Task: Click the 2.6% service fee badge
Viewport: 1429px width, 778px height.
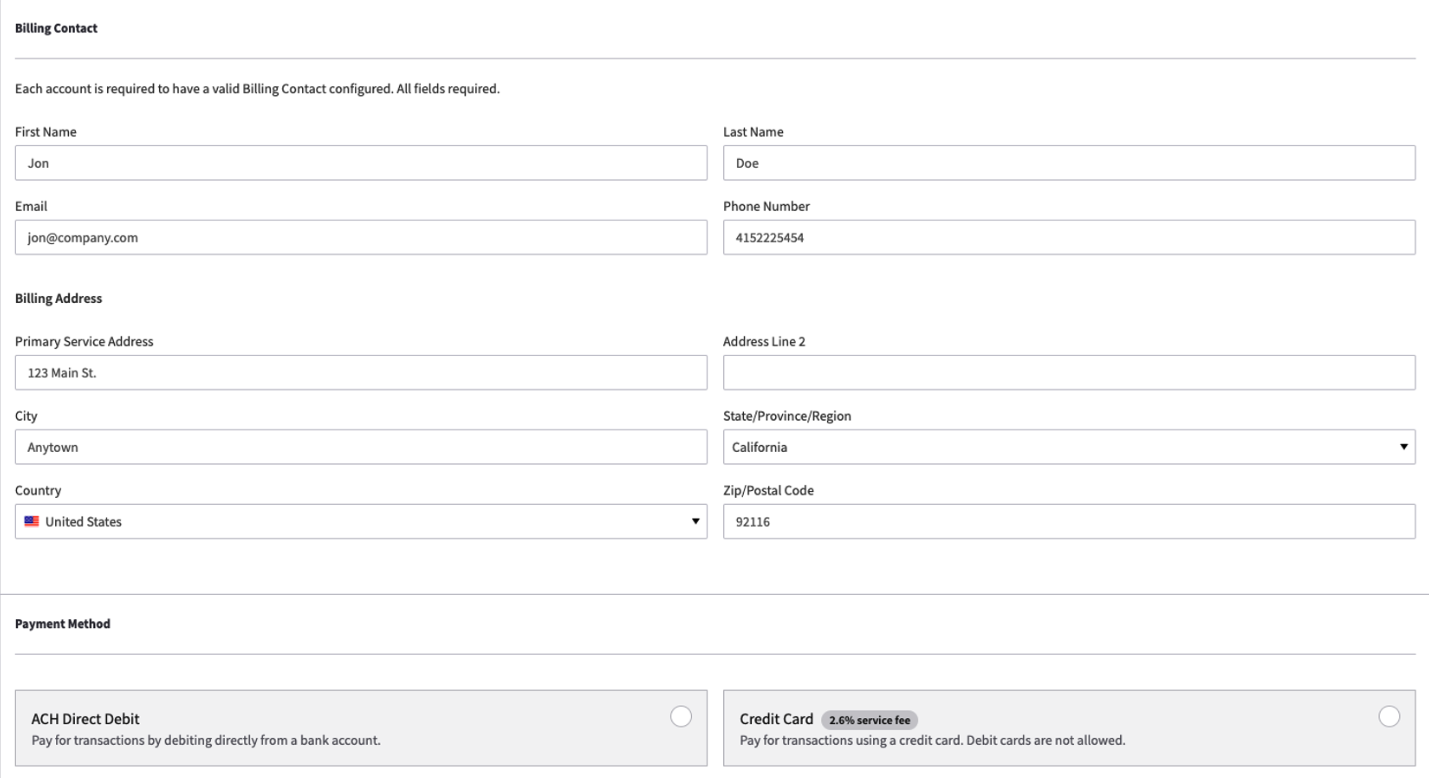Action: 870,719
